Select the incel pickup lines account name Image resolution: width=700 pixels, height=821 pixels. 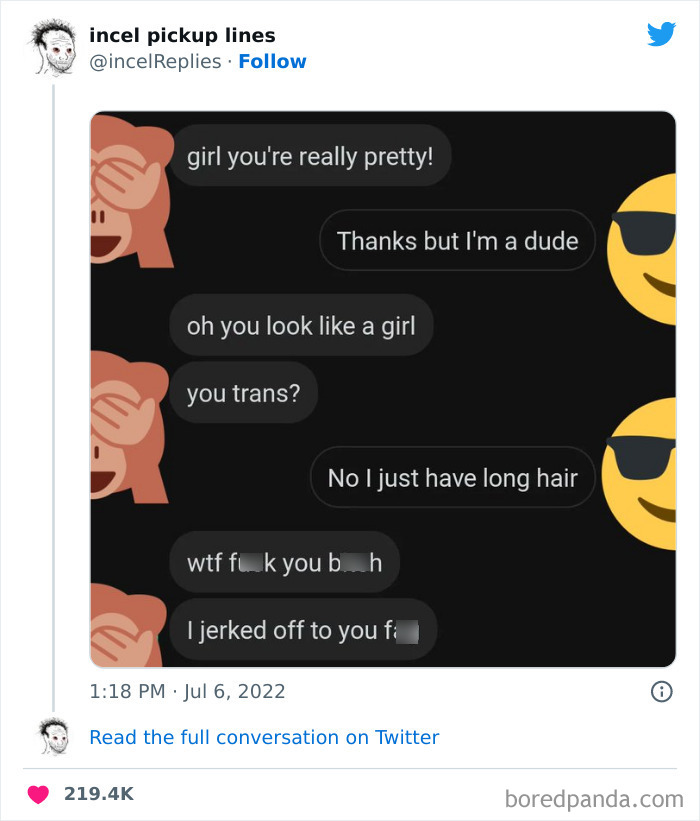183,34
